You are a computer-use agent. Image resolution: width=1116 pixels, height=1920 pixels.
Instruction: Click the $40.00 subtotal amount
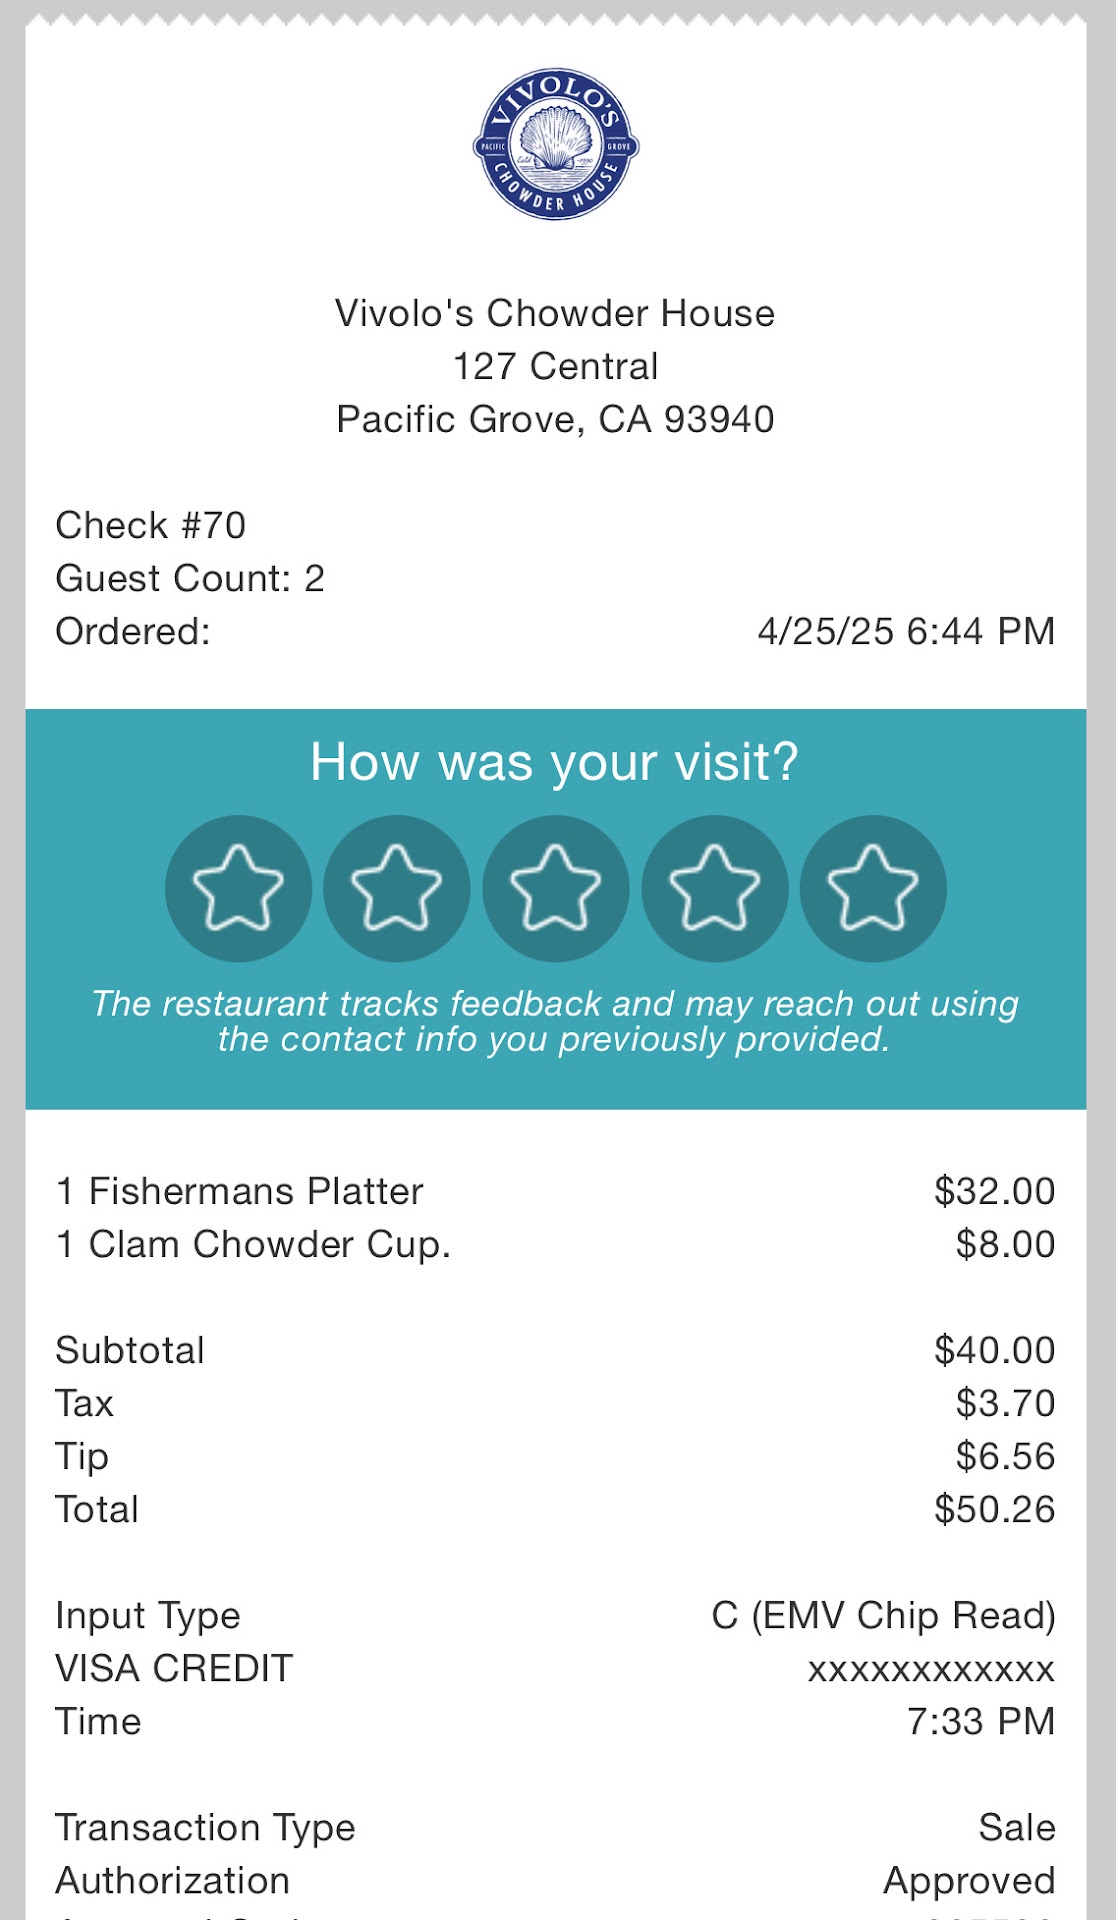pyautogui.click(x=994, y=1351)
